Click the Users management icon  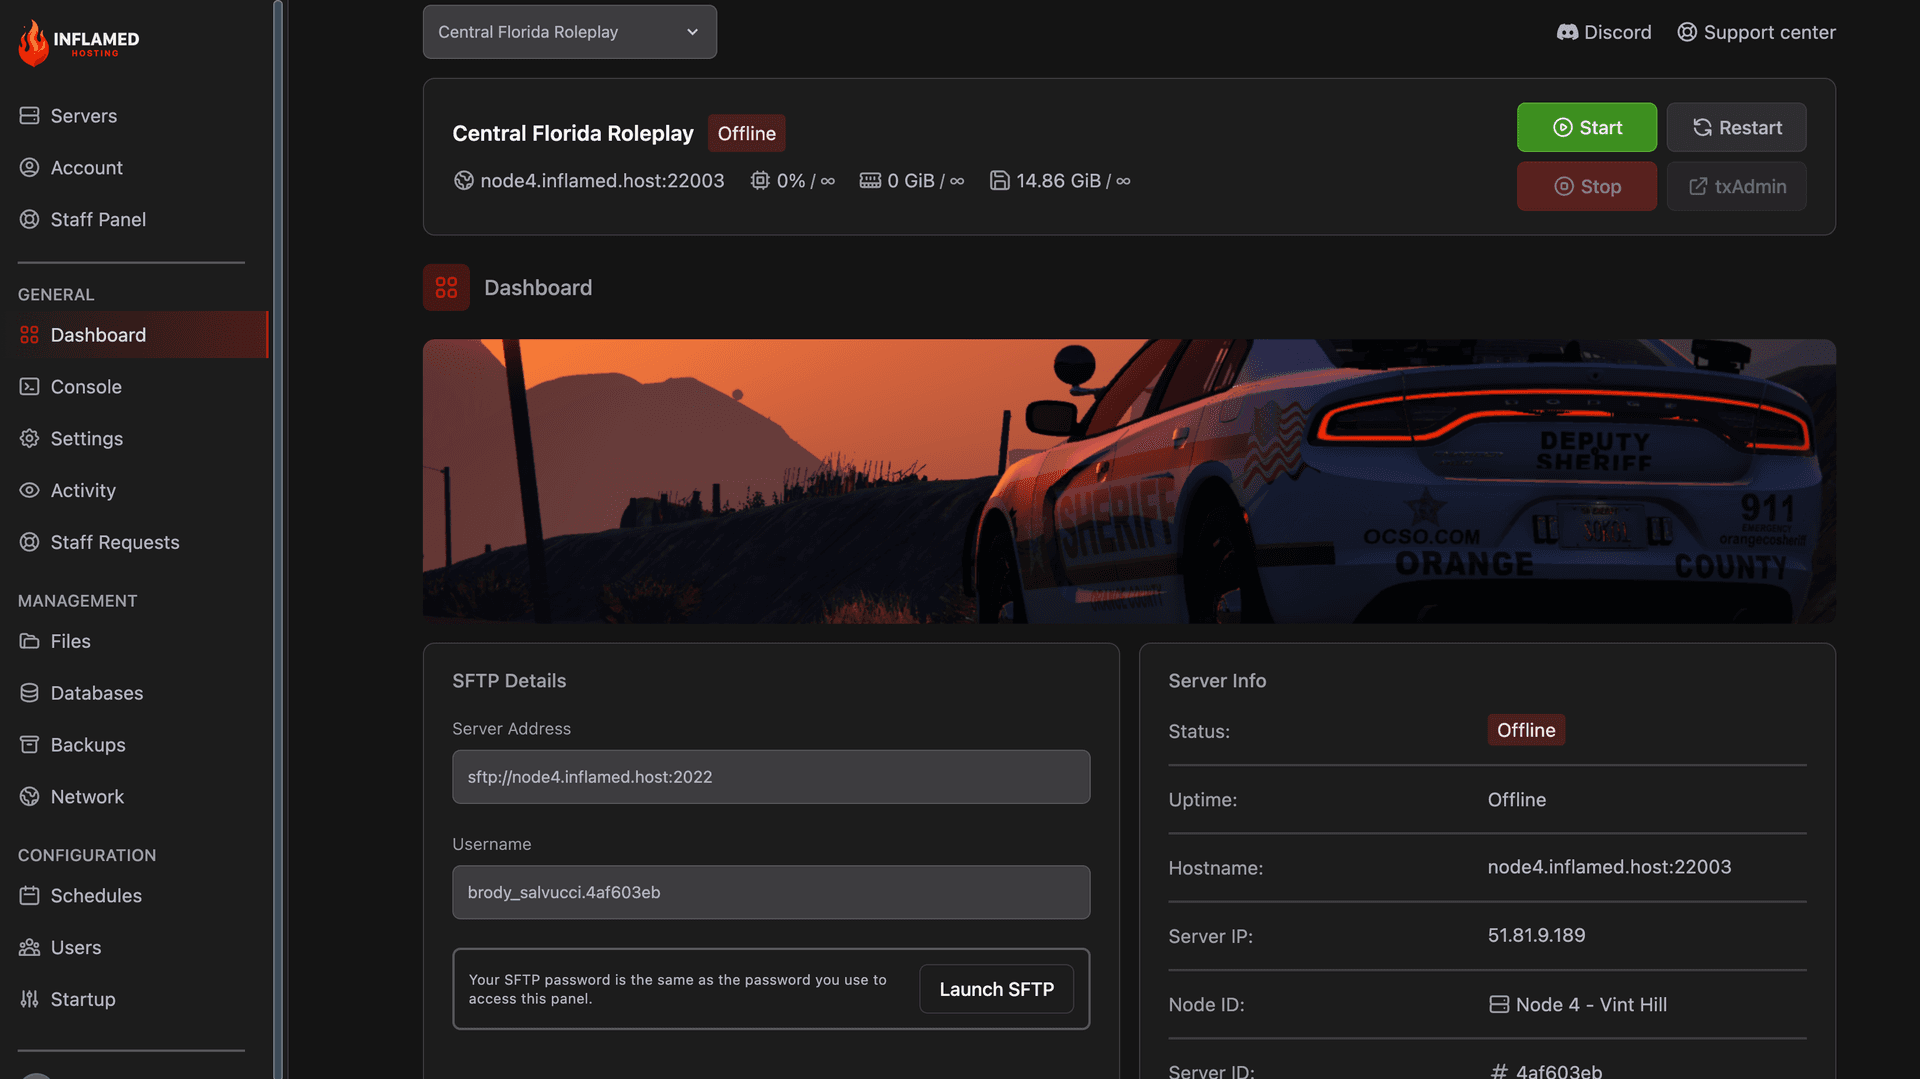(30, 947)
